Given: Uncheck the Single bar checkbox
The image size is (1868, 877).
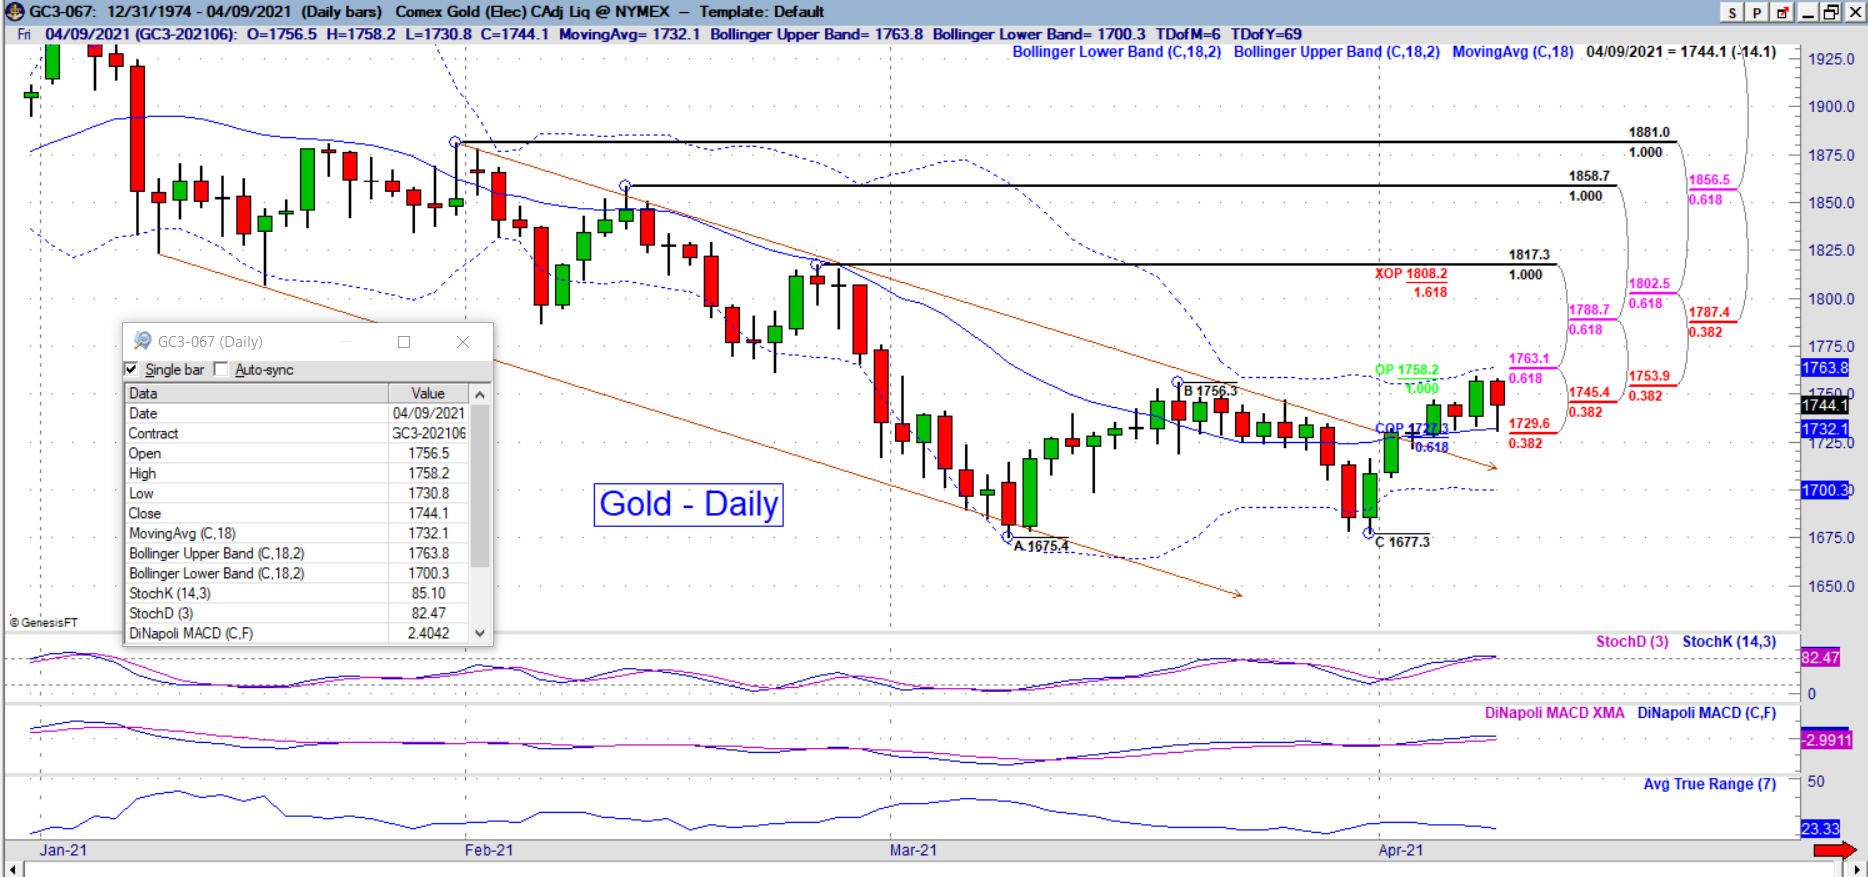Looking at the screenshot, I should pos(131,369).
